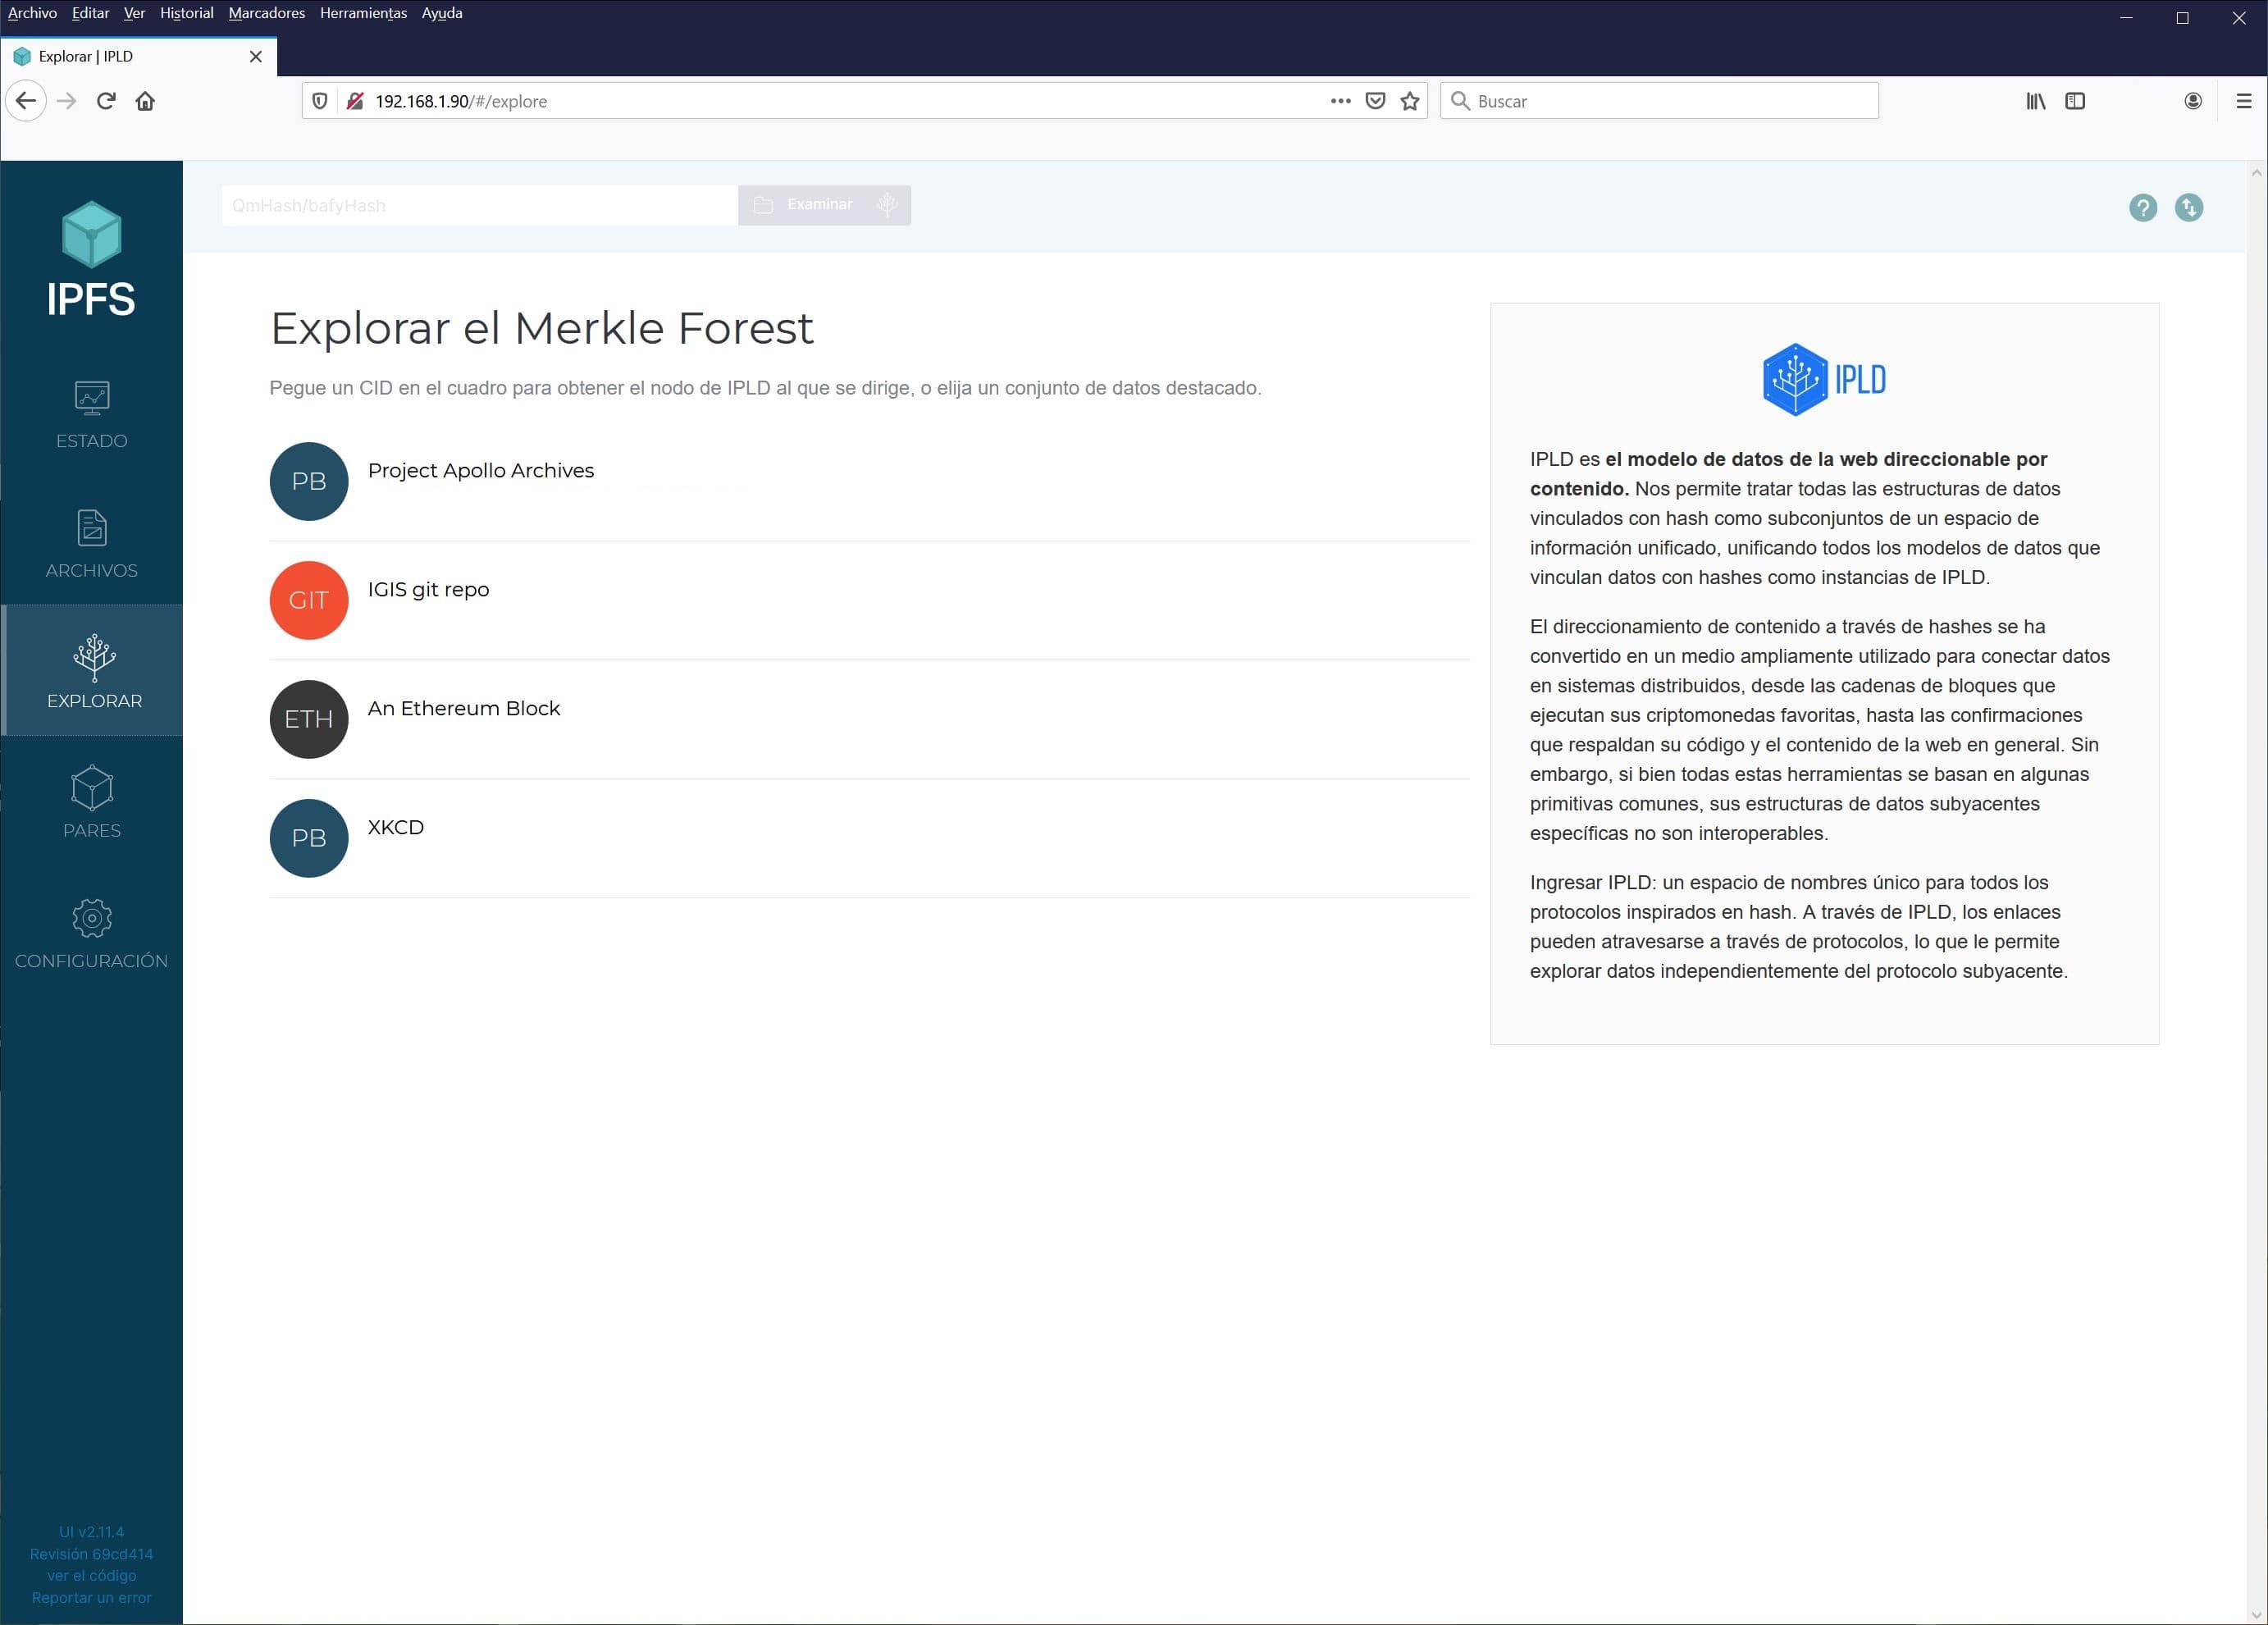Open the Pares cube icon
This screenshot has height=1625, width=2268.
[x=92, y=788]
